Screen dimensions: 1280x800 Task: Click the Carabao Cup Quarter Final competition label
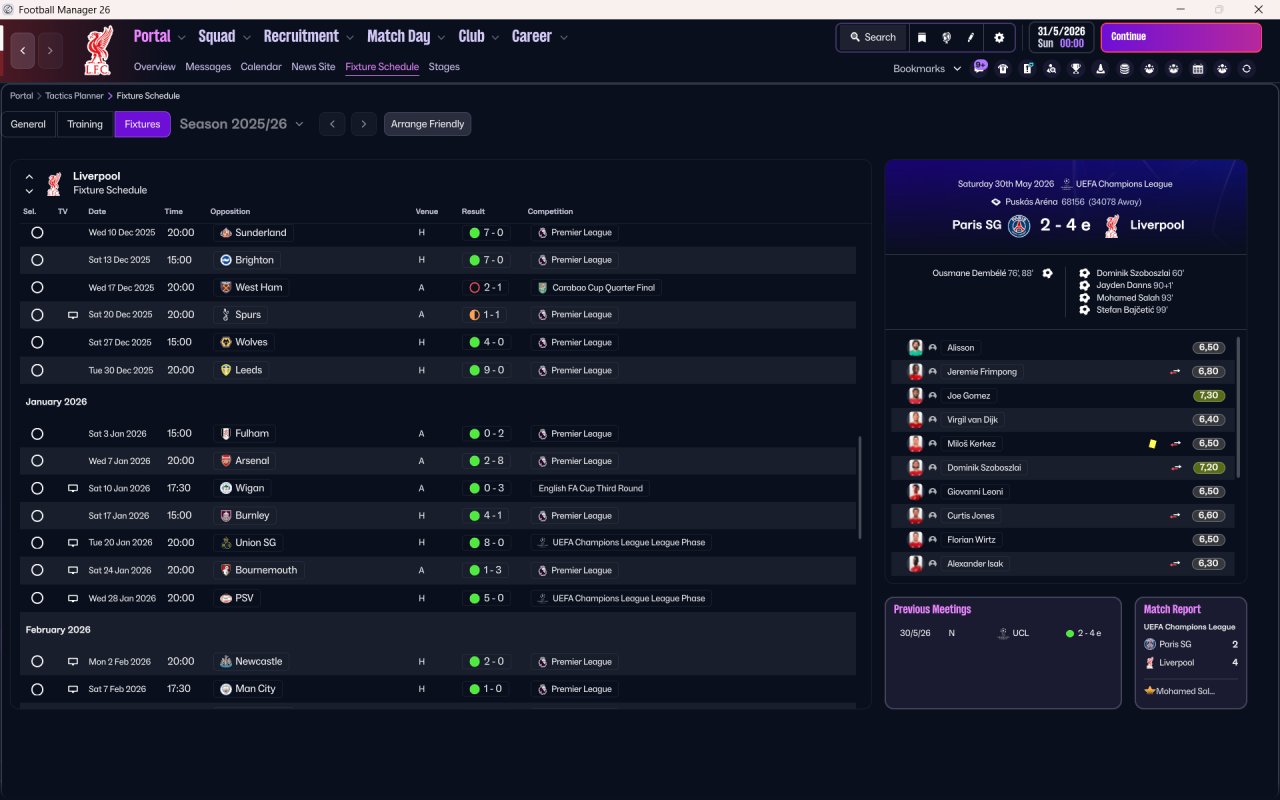coord(596,288)
